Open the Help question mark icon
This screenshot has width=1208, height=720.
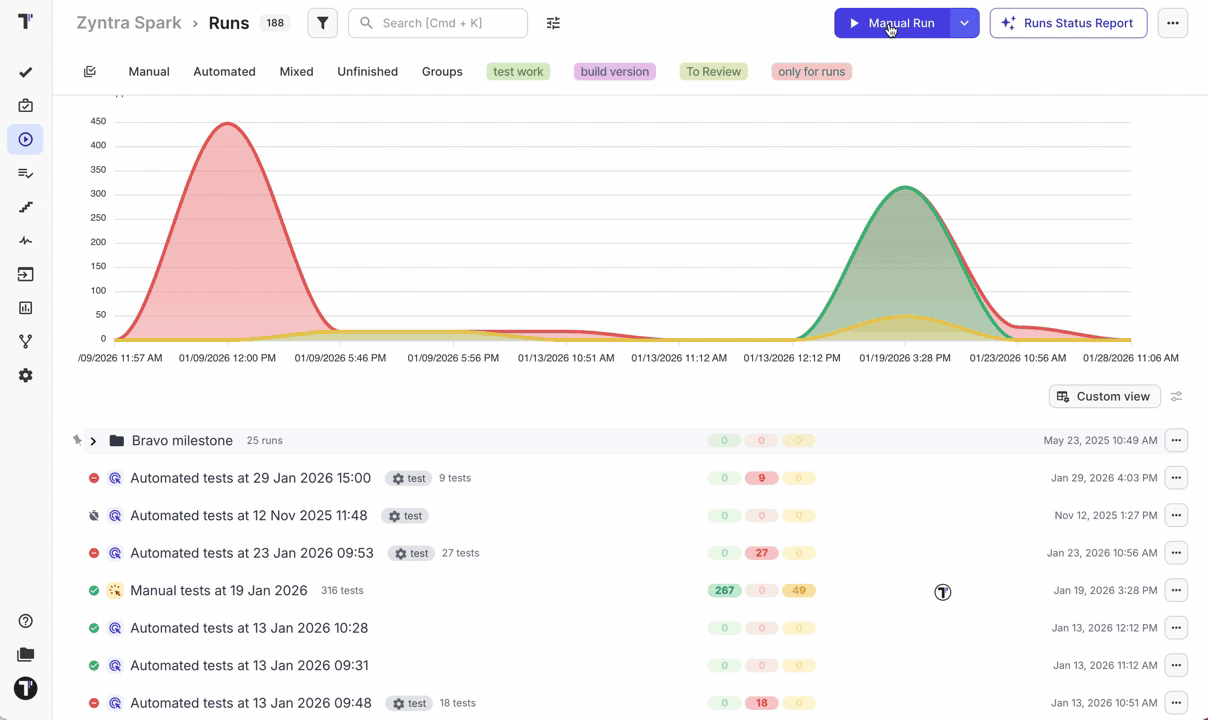tap(25, 621)
